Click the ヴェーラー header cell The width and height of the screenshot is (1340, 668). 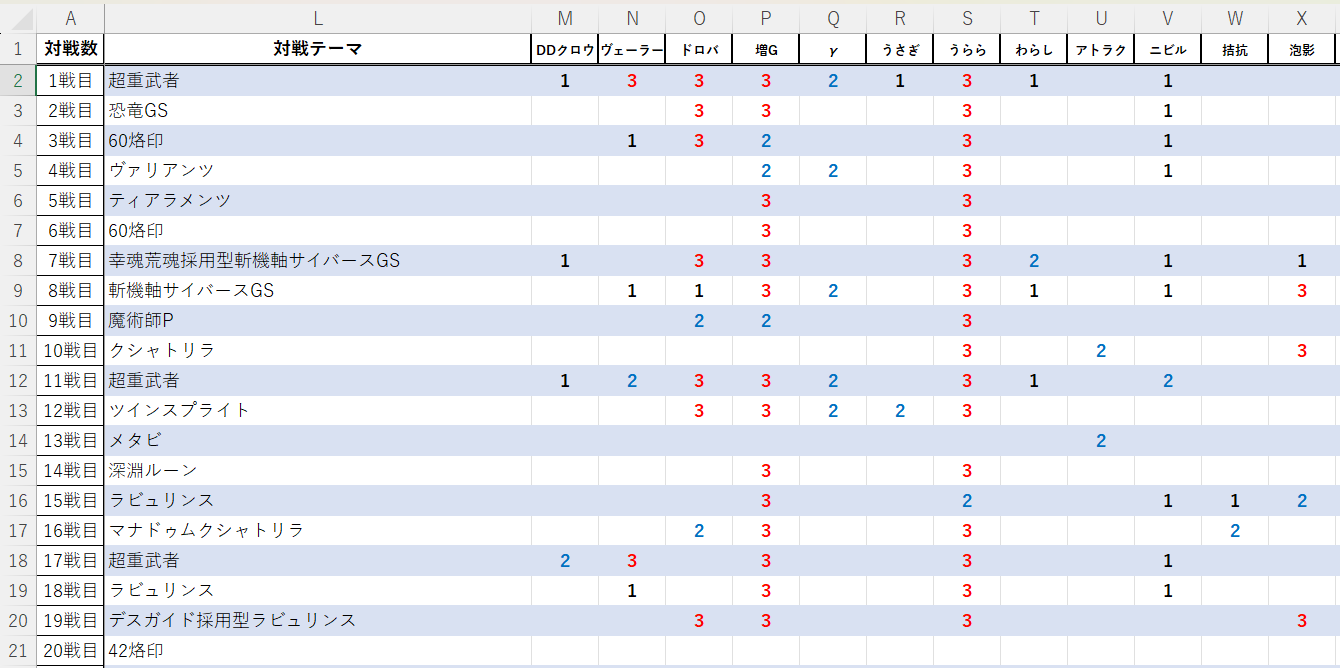pos(632,49)
